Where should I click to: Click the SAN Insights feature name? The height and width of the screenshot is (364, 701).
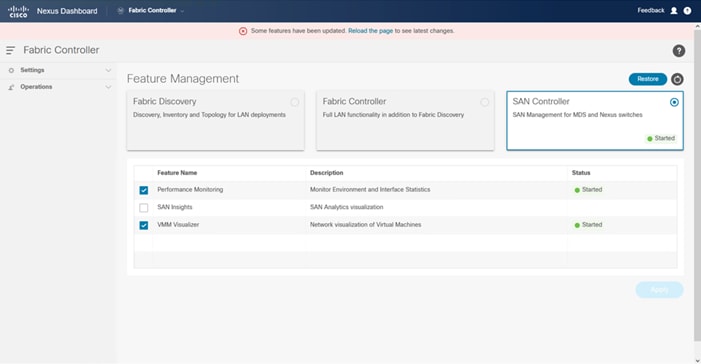(175, 207)
